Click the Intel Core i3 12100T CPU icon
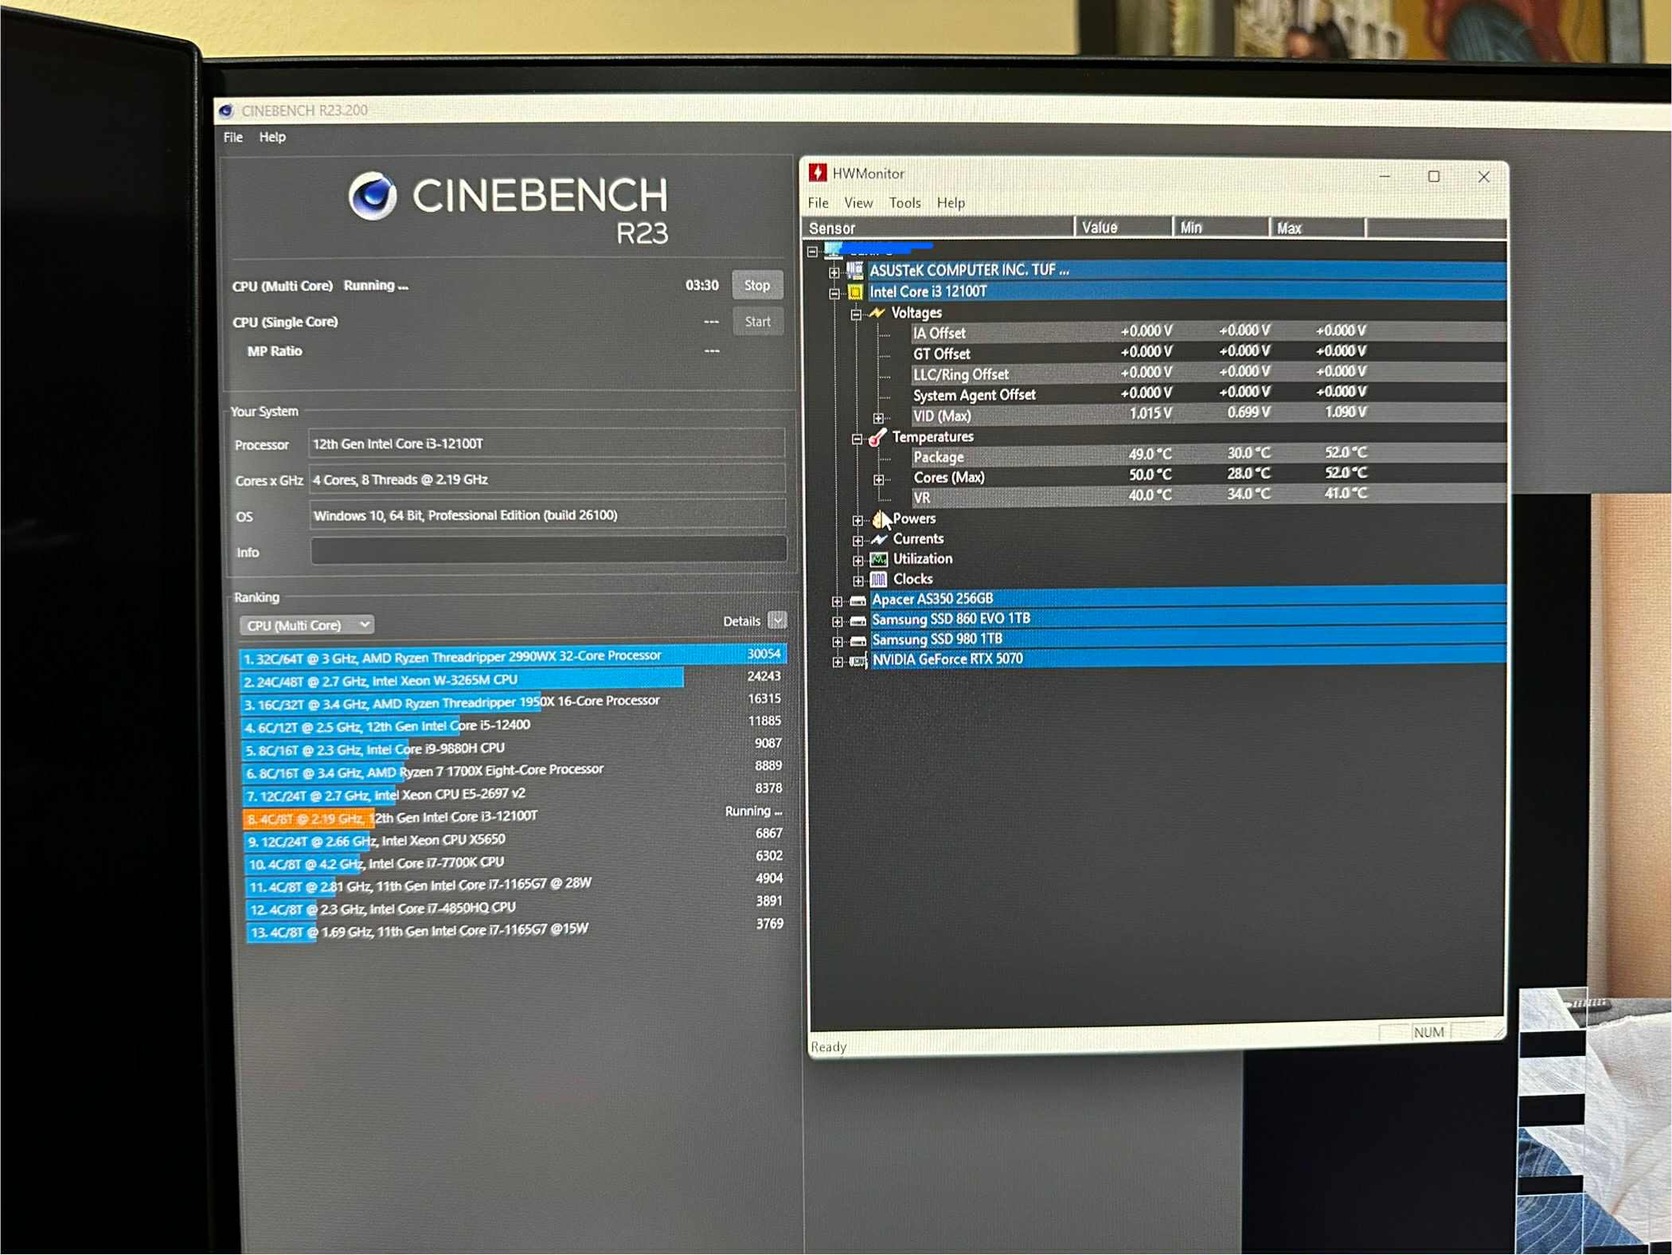The image size is (1672, 1255). [855, 292]
